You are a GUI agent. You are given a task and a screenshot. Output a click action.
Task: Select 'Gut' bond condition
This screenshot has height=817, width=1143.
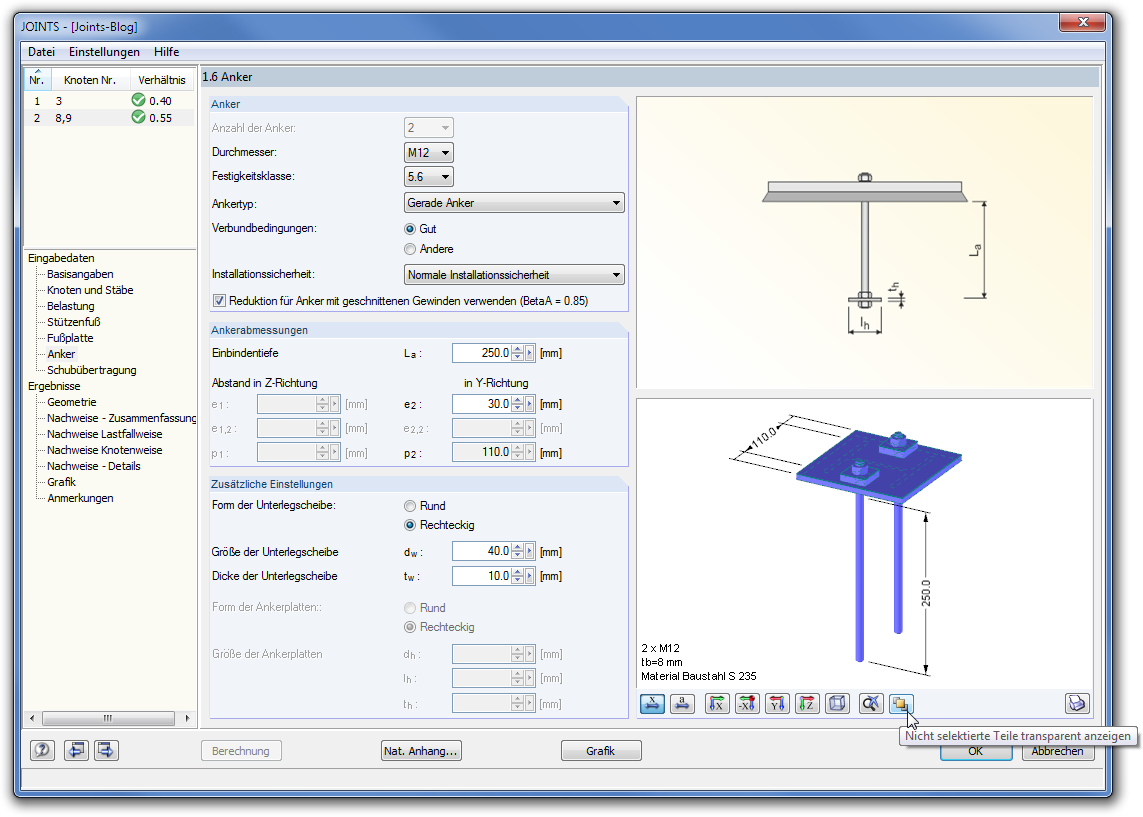(410, 229)
